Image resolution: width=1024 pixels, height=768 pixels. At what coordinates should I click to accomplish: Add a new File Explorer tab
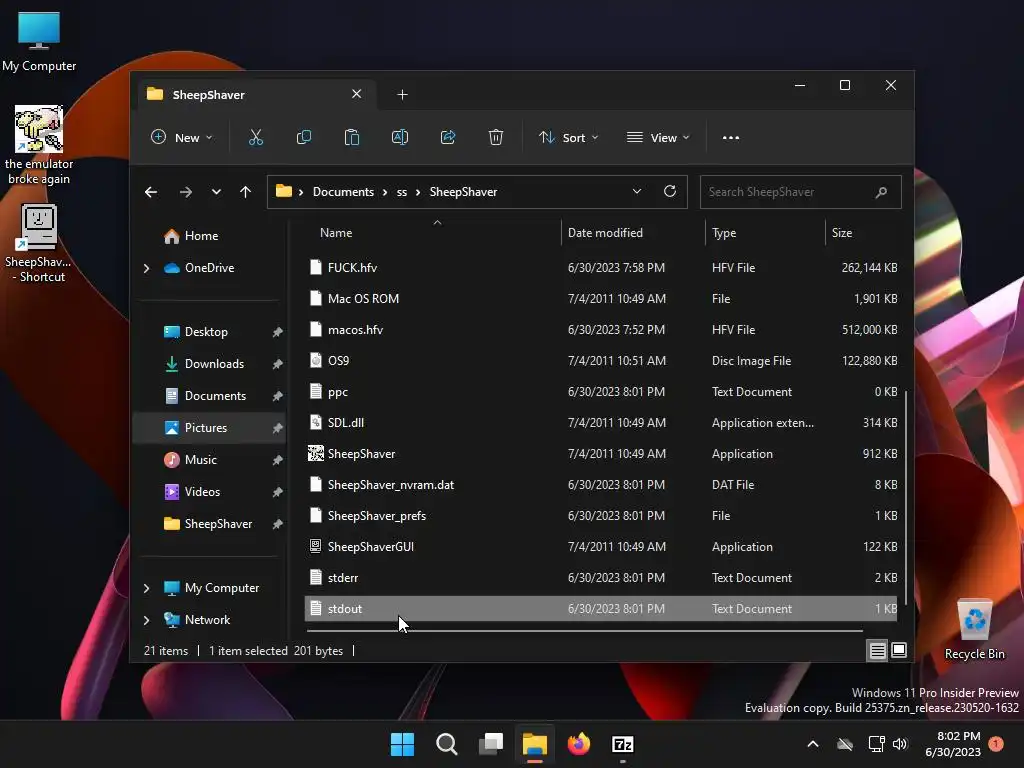pos(402,95)
